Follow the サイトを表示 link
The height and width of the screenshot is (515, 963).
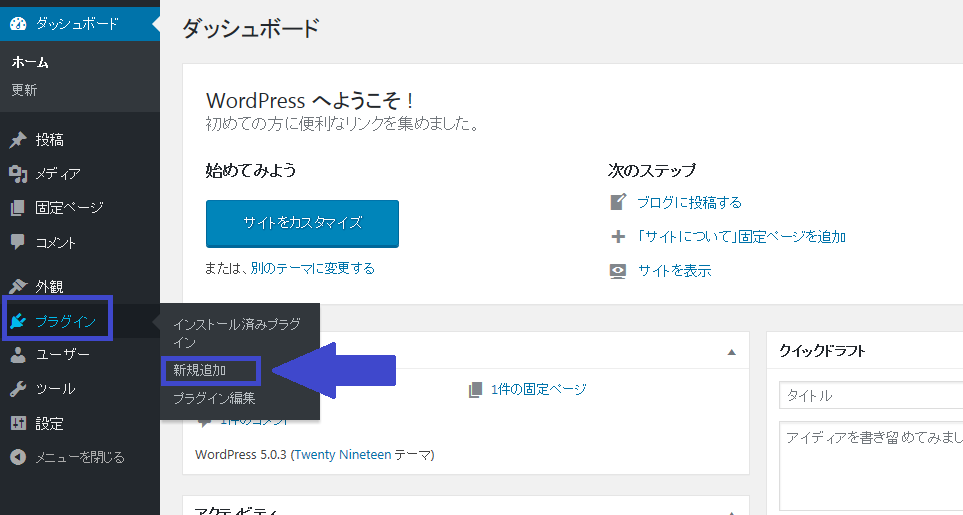pos(674,270)
